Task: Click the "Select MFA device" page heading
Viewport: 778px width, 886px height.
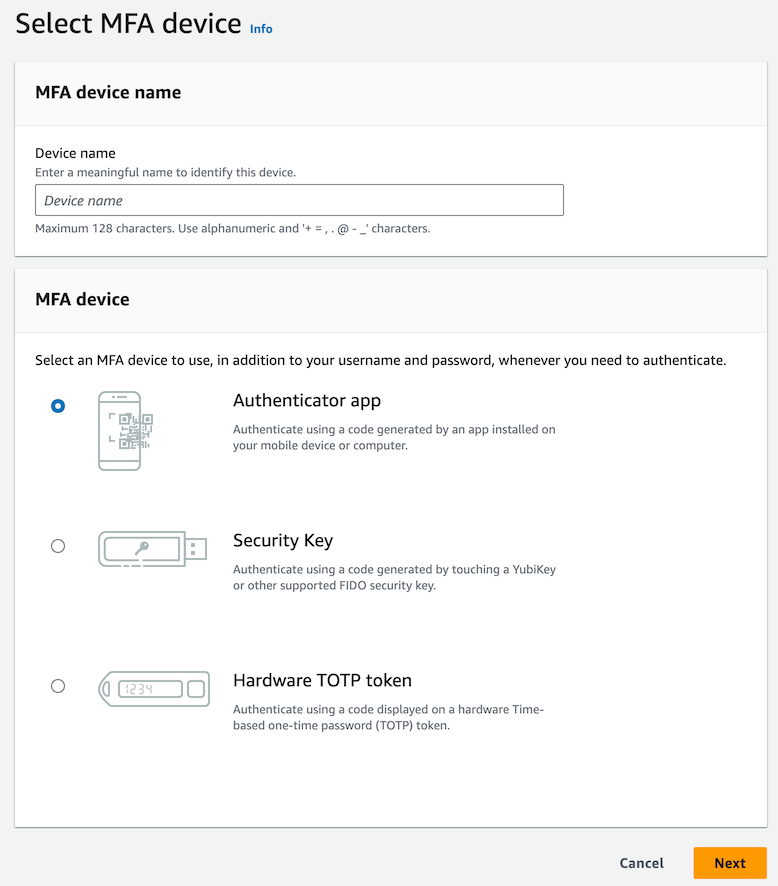Action: pyautogui.click(x=128, y=24)
